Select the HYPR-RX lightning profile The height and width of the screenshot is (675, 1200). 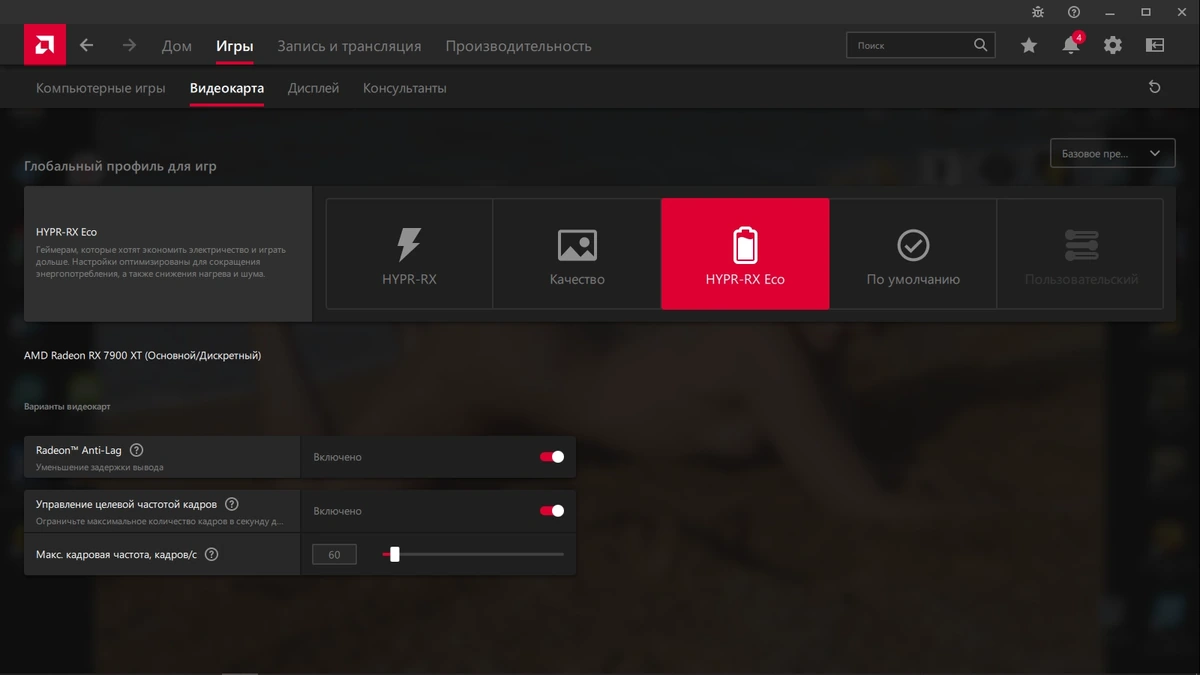tap(409, 254)
